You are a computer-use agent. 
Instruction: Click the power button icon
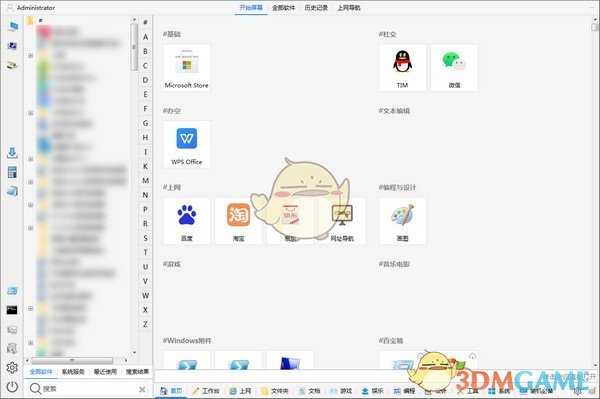12,387
